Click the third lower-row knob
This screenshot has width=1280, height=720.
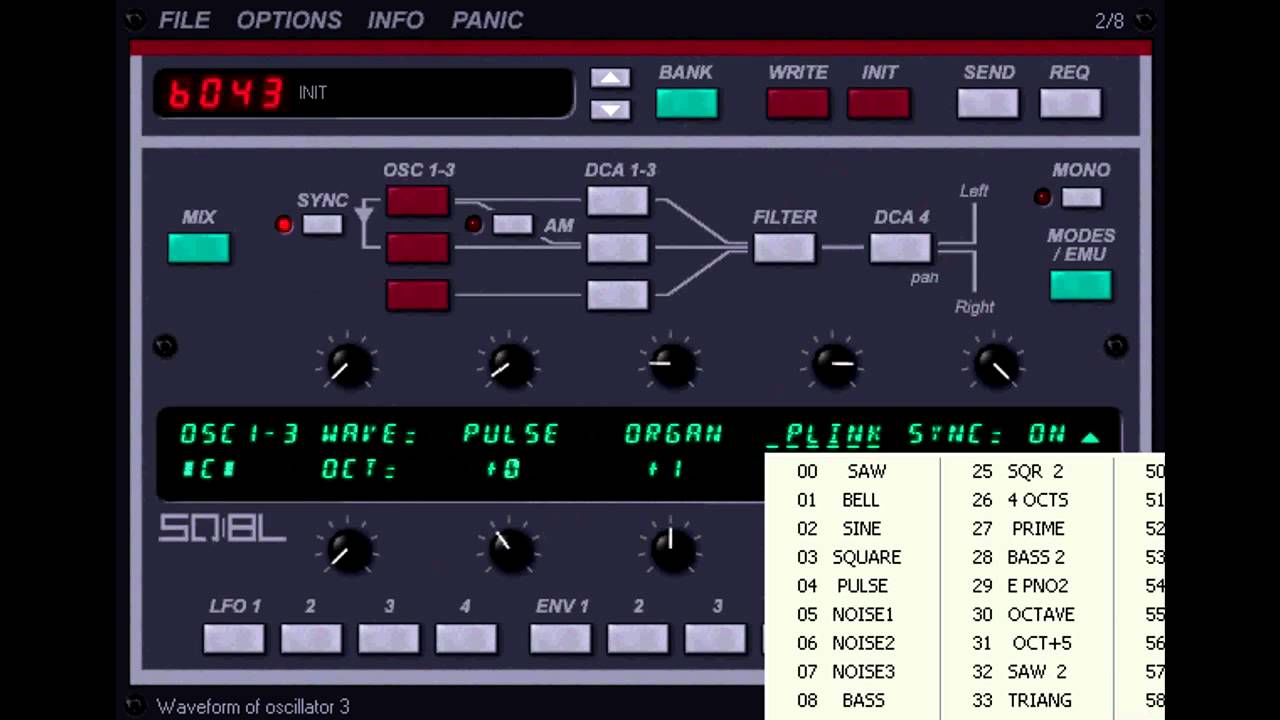pos(671,551)
